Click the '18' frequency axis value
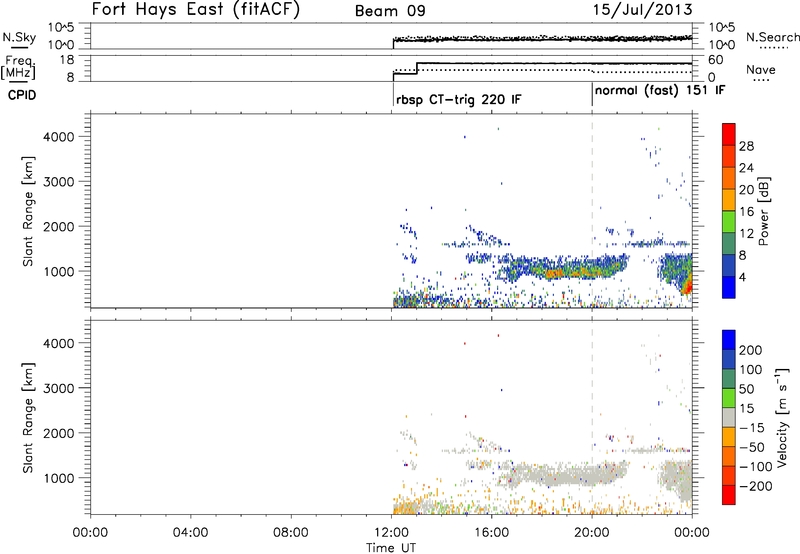This screenshot has height=554, width=800. click(x=67, y=60)
